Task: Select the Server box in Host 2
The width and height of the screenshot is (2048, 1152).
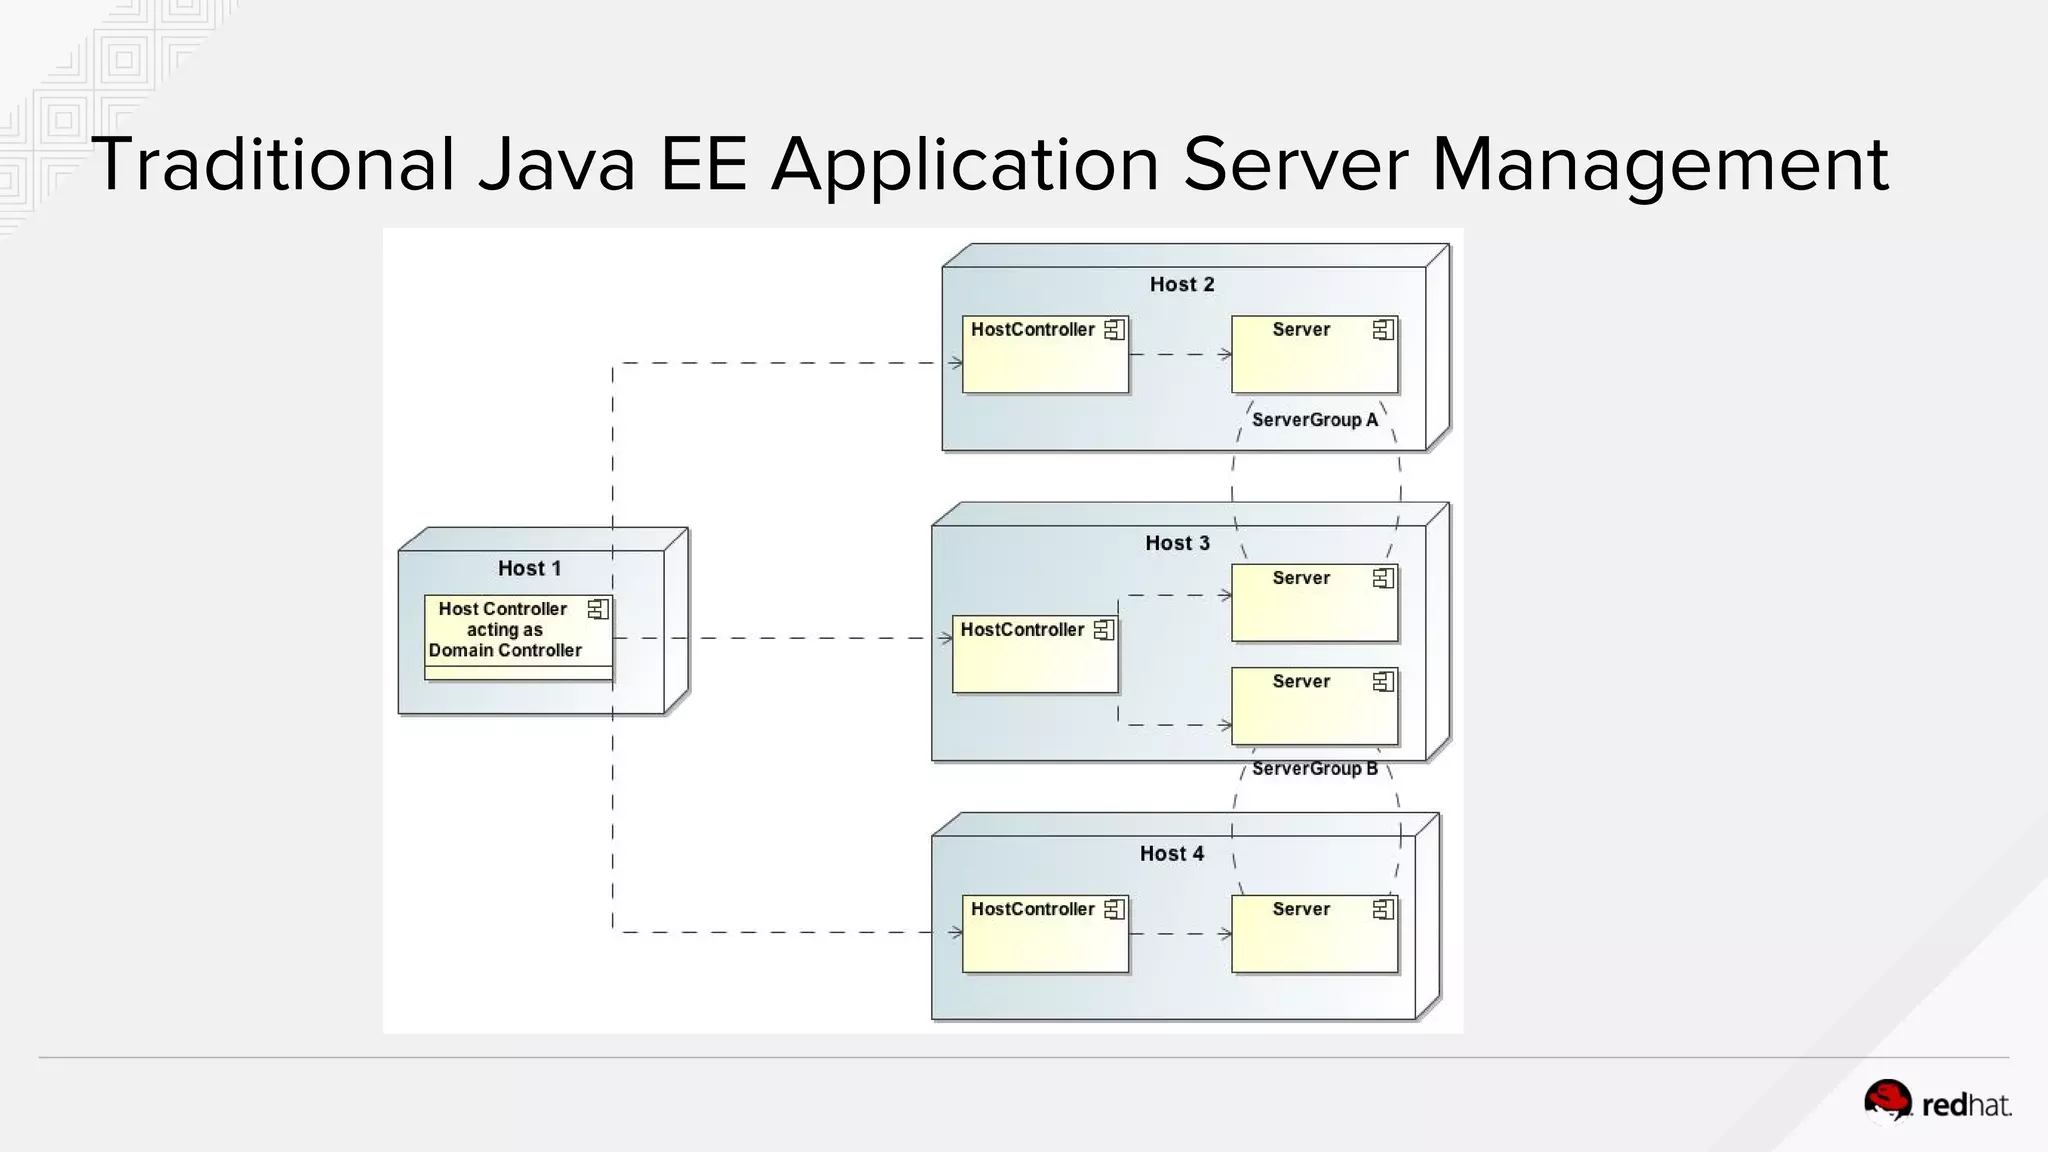Action: [x=1315, y=355]
